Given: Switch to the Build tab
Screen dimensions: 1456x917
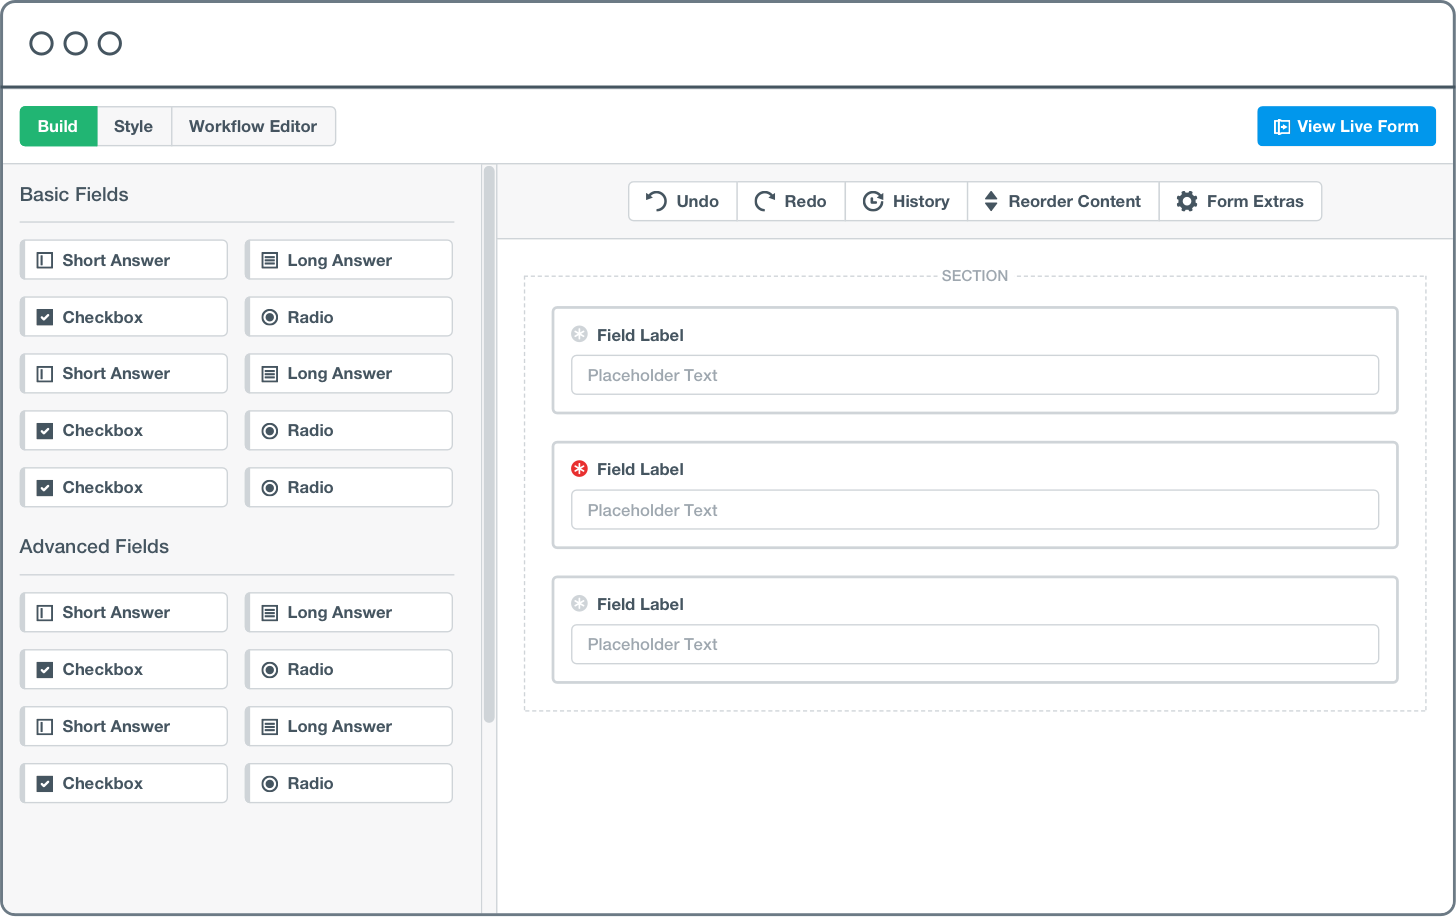Looking at the screenshot, I should (x=58, y=126).
